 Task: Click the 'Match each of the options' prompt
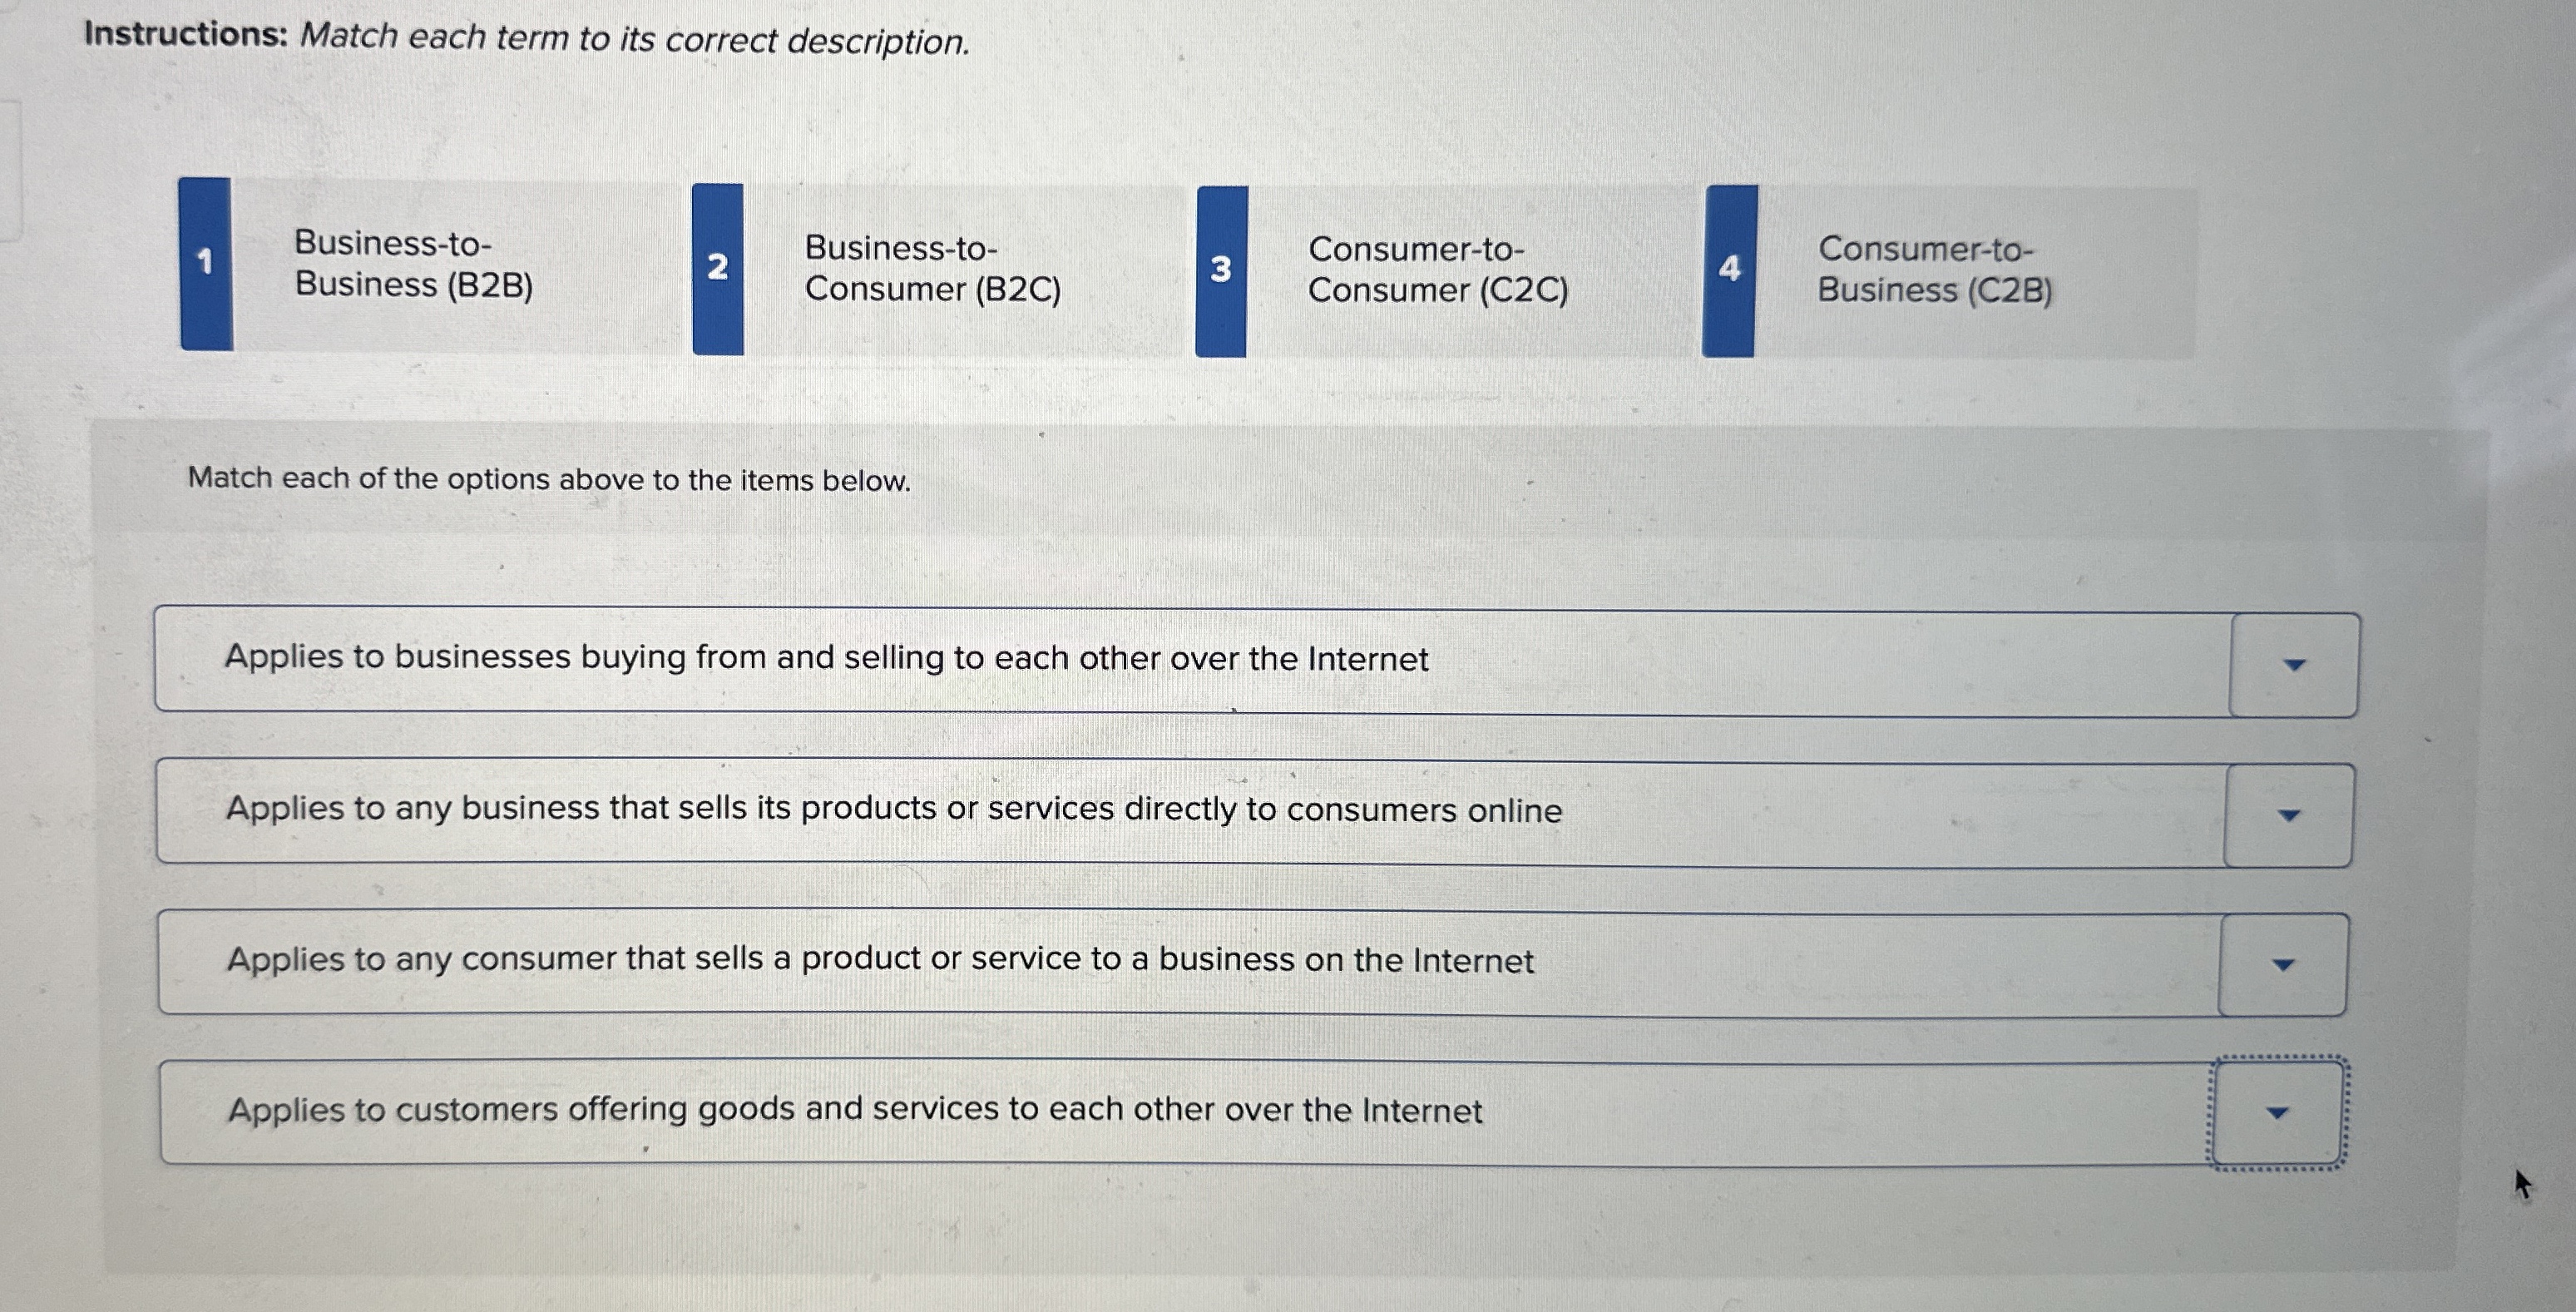tap(549, 480)
